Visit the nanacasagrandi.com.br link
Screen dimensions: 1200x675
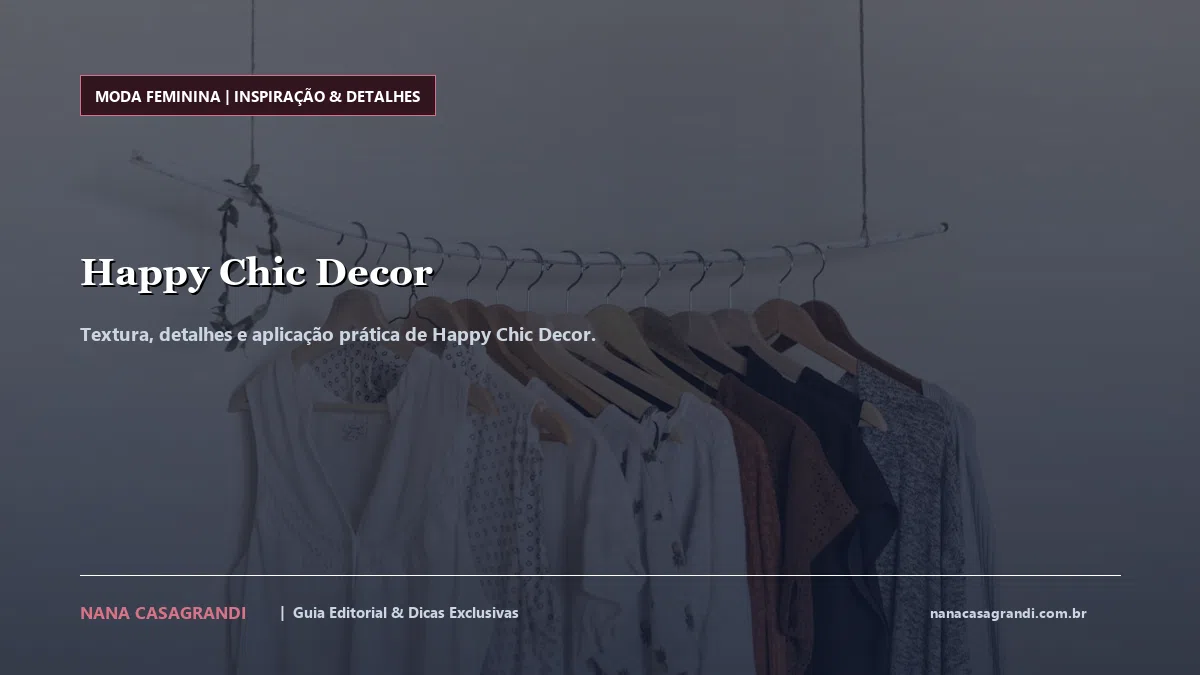pos(1008,613)
